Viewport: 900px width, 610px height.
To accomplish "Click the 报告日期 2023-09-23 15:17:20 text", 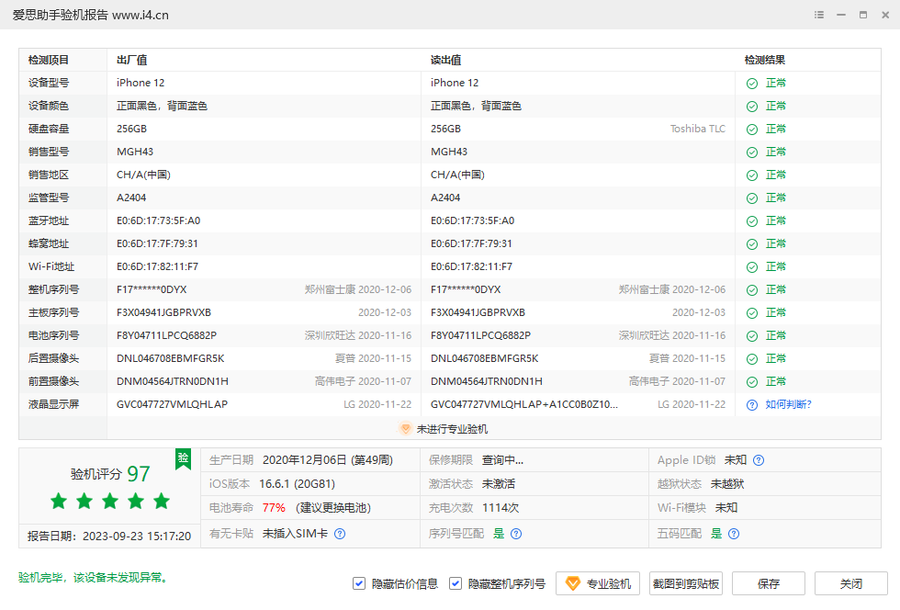I will click(109, 536).
